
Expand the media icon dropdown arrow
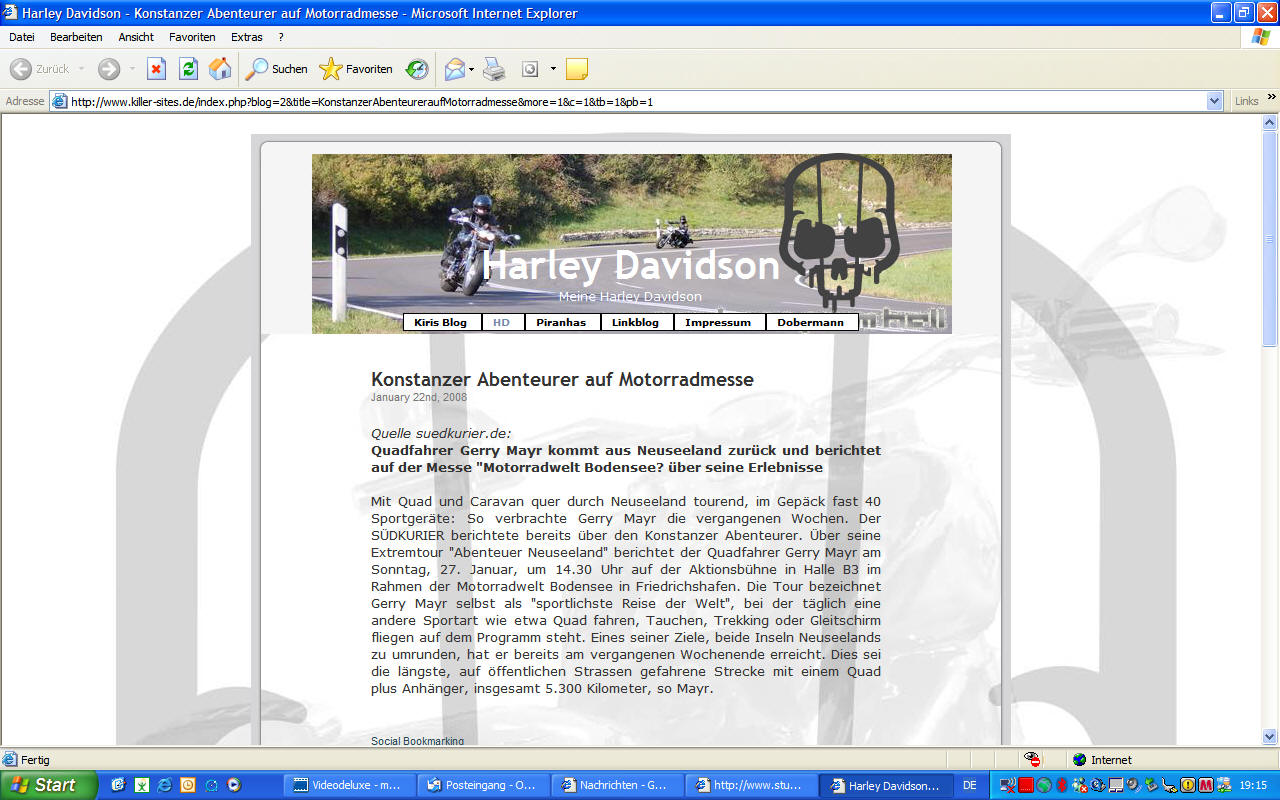click(553, 69)
